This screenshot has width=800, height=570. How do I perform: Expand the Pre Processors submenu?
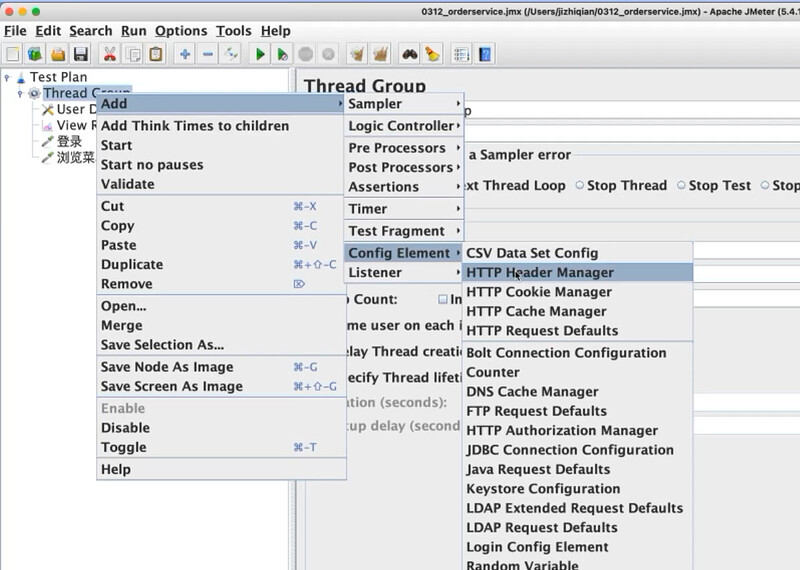click(404, 148)
